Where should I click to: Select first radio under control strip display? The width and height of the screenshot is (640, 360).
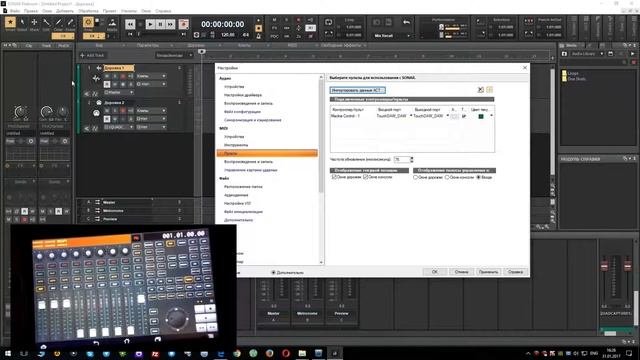coord(416,178)
